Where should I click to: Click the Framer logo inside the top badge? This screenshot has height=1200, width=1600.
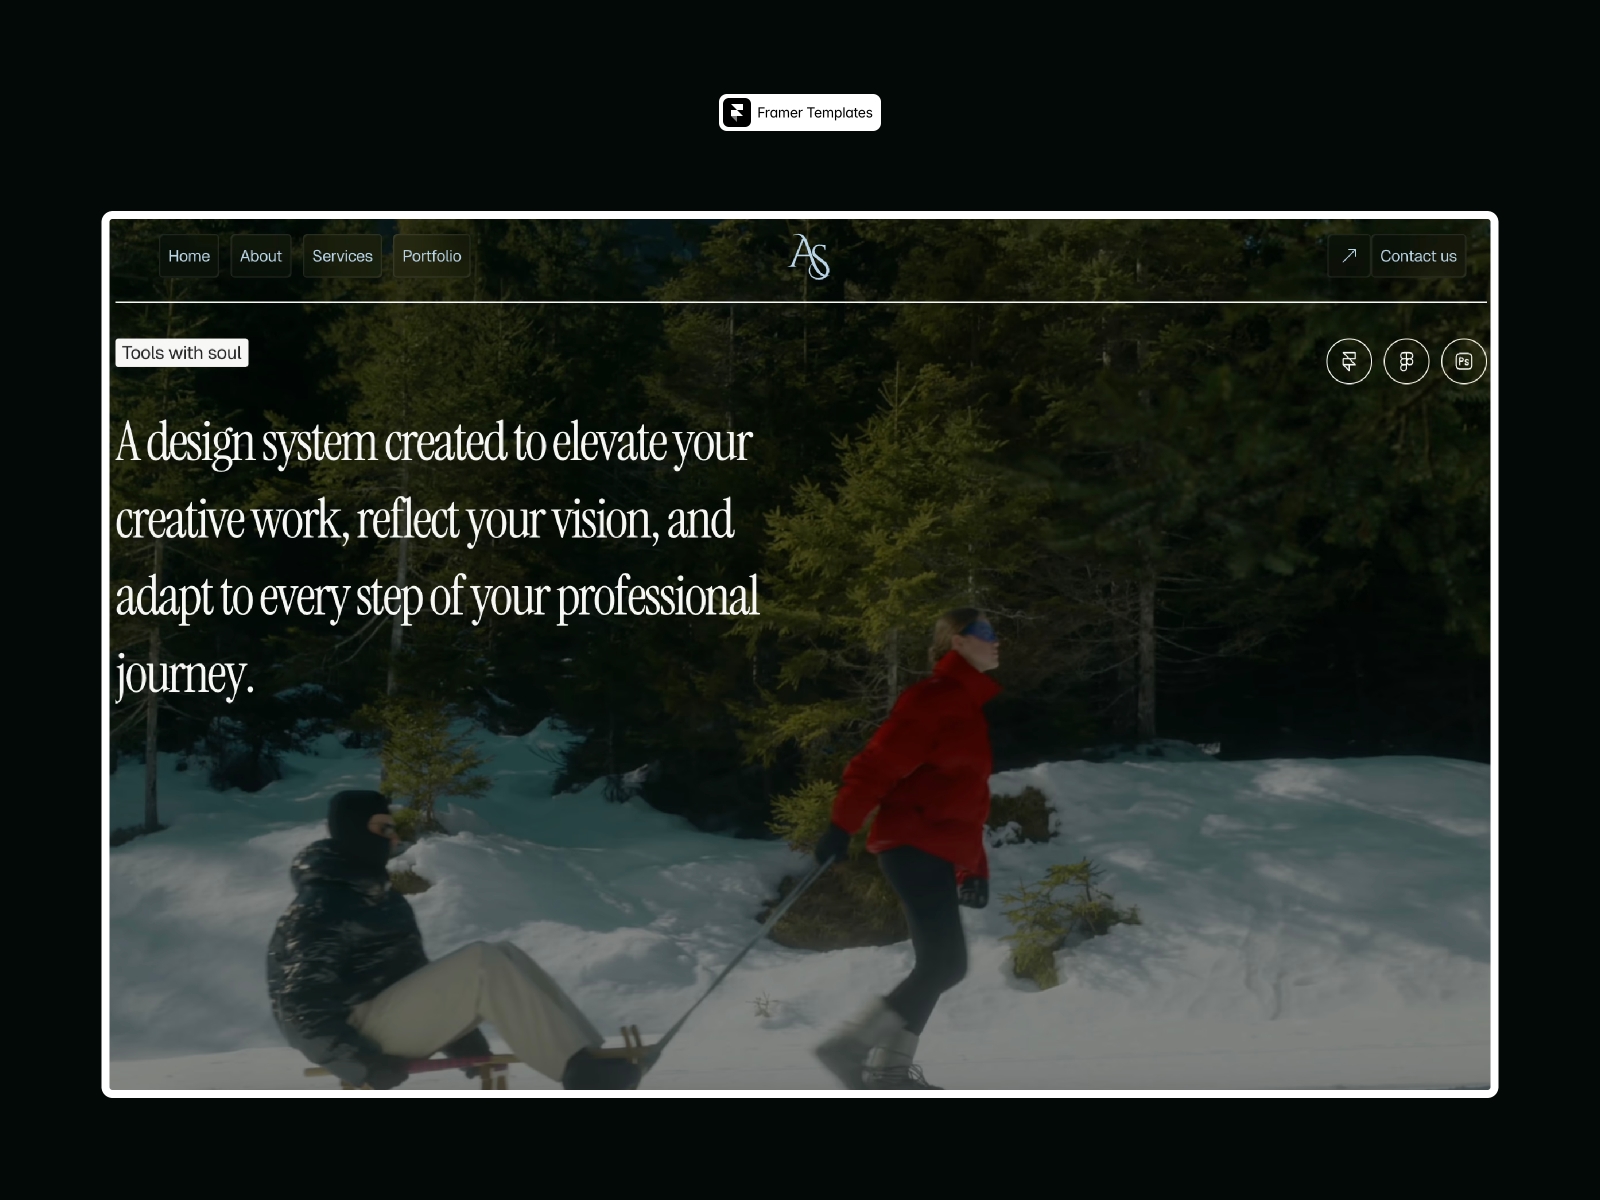[x=737, y=112]
